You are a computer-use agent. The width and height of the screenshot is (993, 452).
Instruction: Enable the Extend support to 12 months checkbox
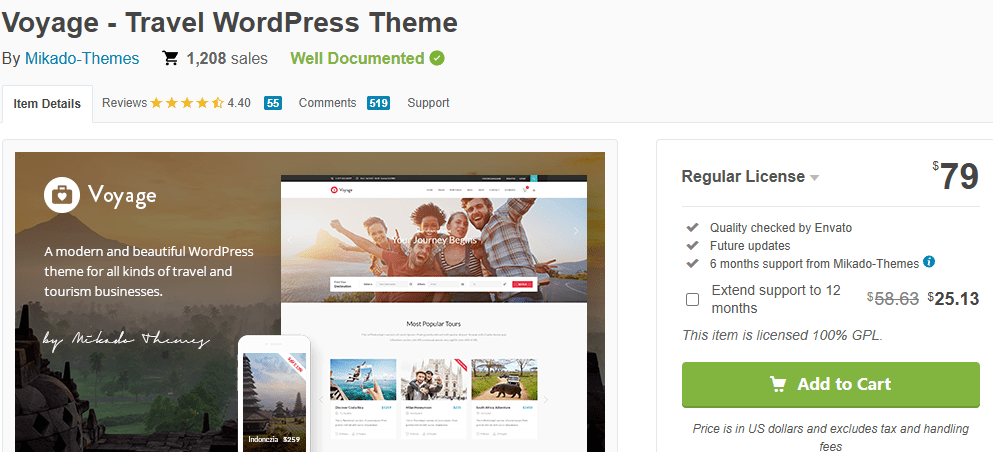[x=693, y=299]
